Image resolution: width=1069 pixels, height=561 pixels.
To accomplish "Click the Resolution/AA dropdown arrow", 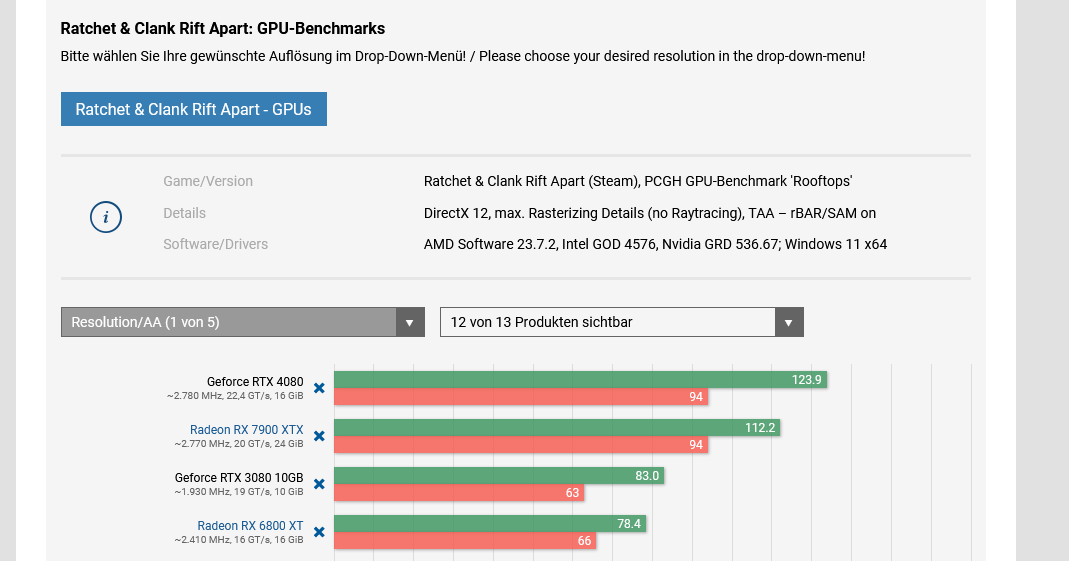I will pos(410,322).
